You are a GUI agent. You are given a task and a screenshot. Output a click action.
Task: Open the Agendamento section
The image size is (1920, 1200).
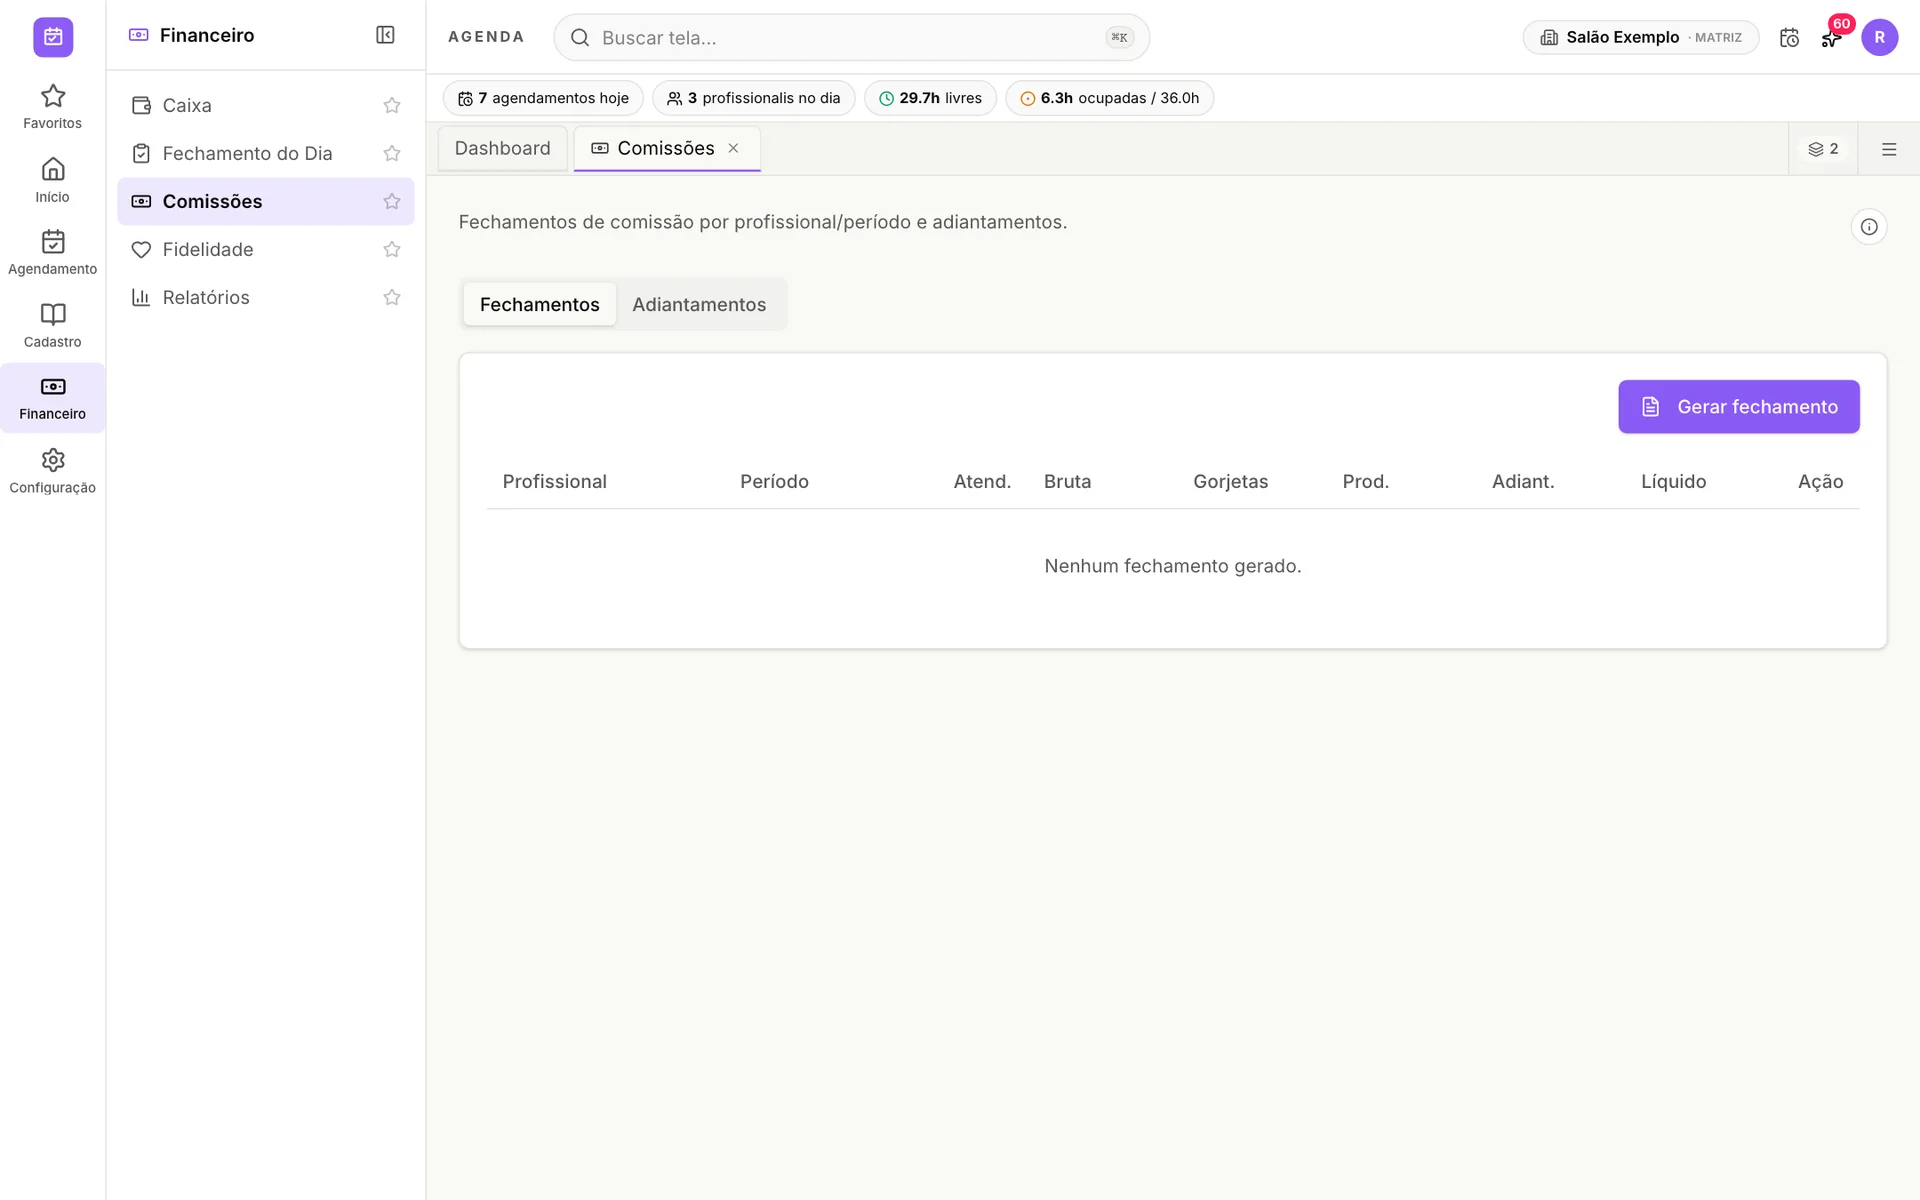point(52,252)
